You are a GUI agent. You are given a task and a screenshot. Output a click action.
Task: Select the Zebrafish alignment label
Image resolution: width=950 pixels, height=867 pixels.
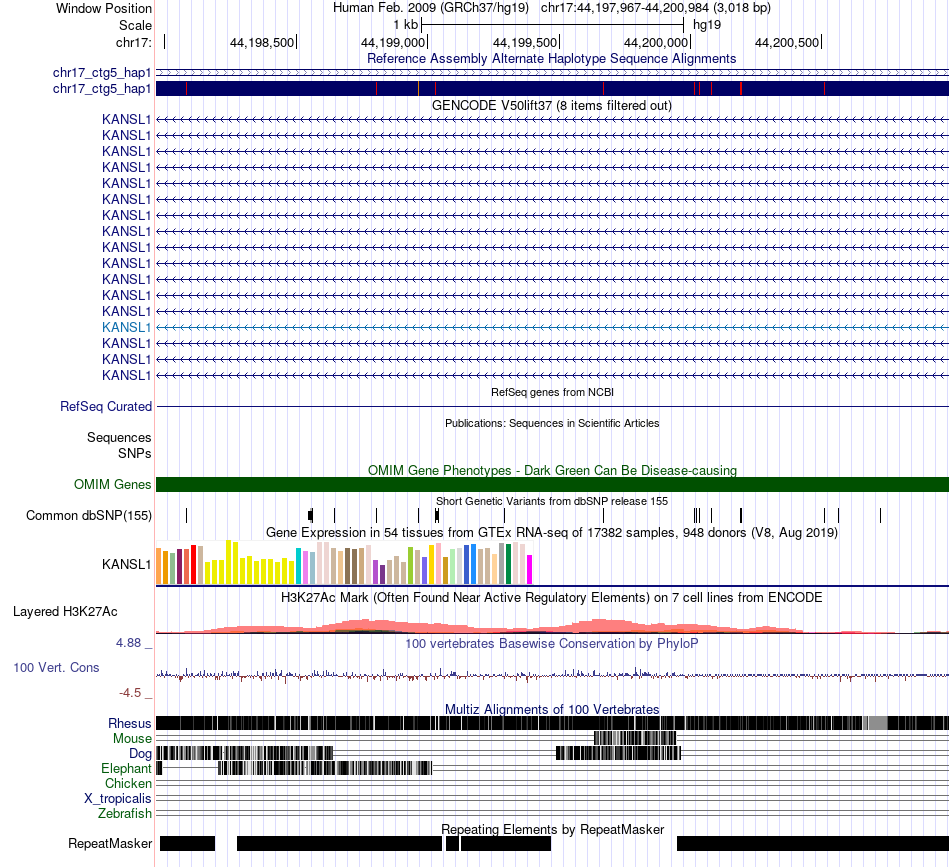click(124, 813)
